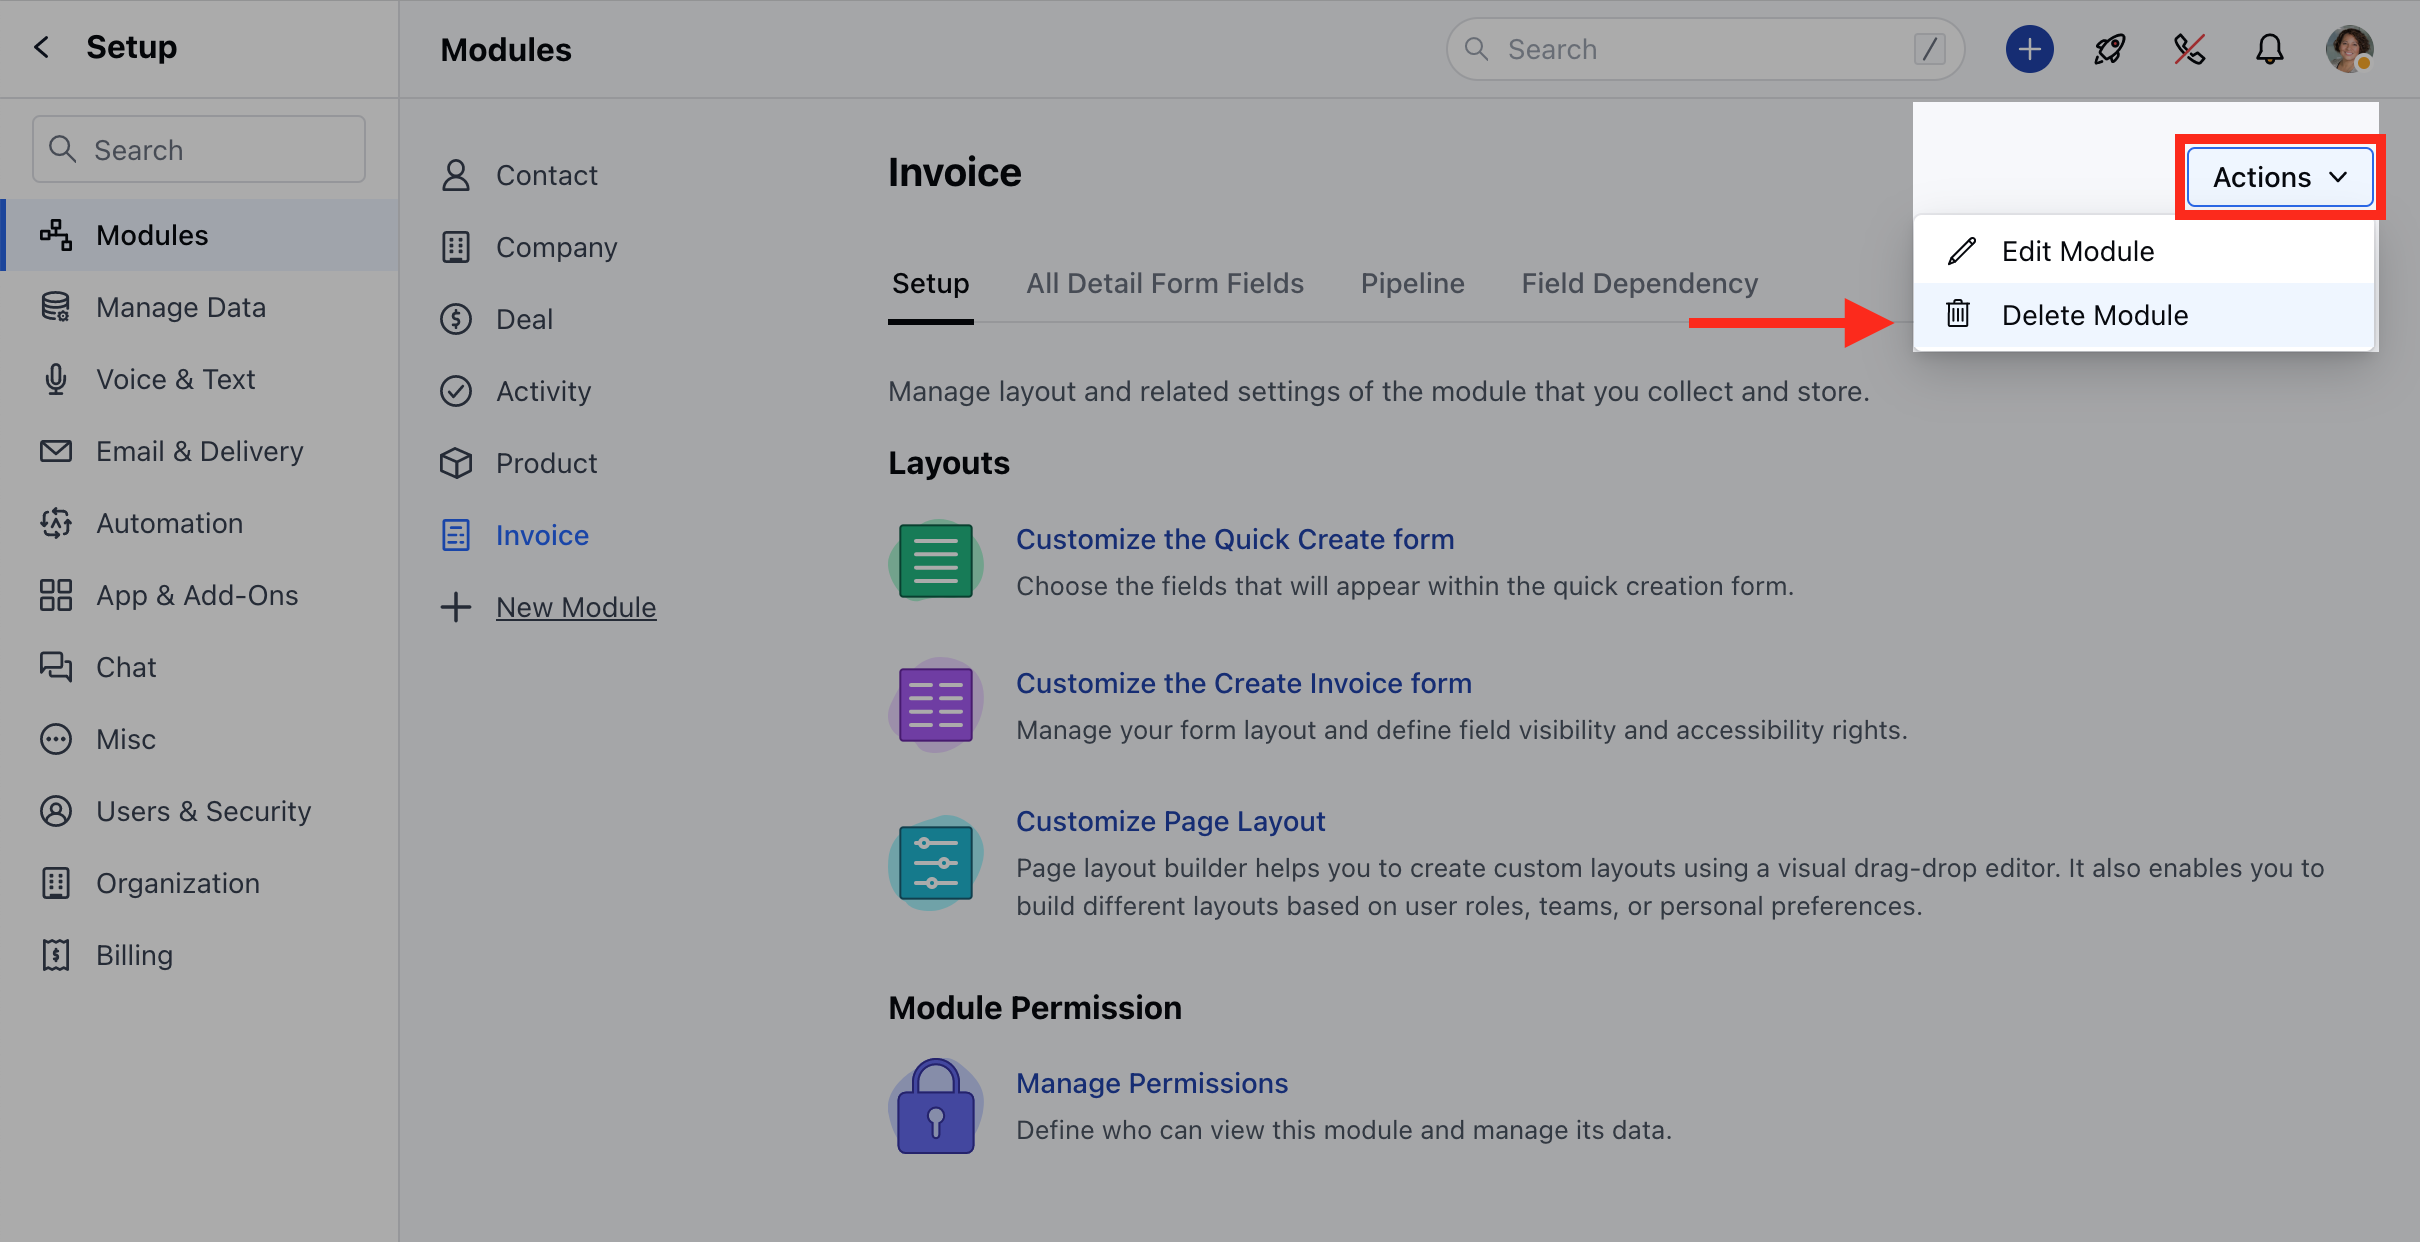Expand the Actions dropdown button
Screen dimensions: 2420x1242
pos(2279,177)
